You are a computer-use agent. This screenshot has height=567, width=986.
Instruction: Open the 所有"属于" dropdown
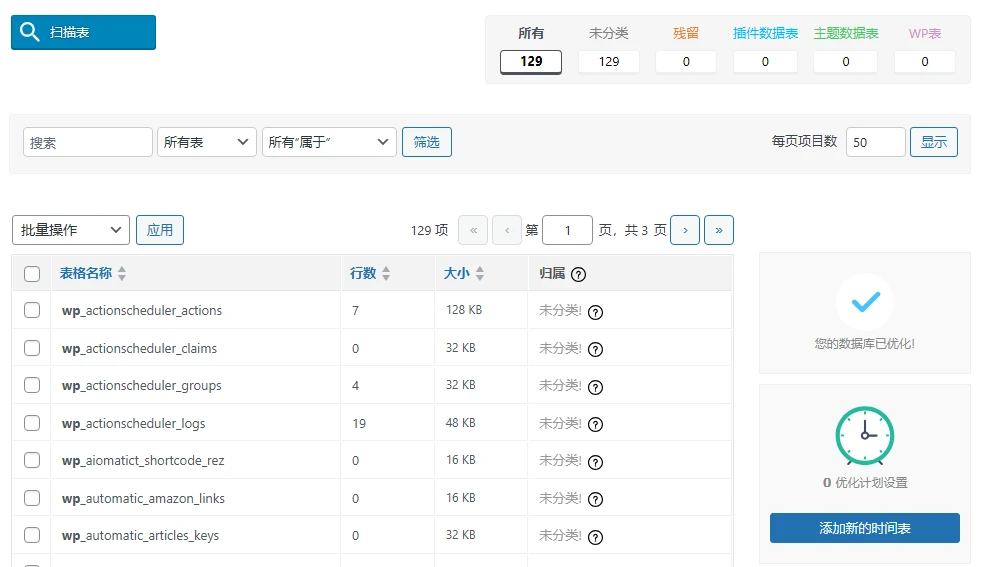pyautogui.click(x=329, y=142)
